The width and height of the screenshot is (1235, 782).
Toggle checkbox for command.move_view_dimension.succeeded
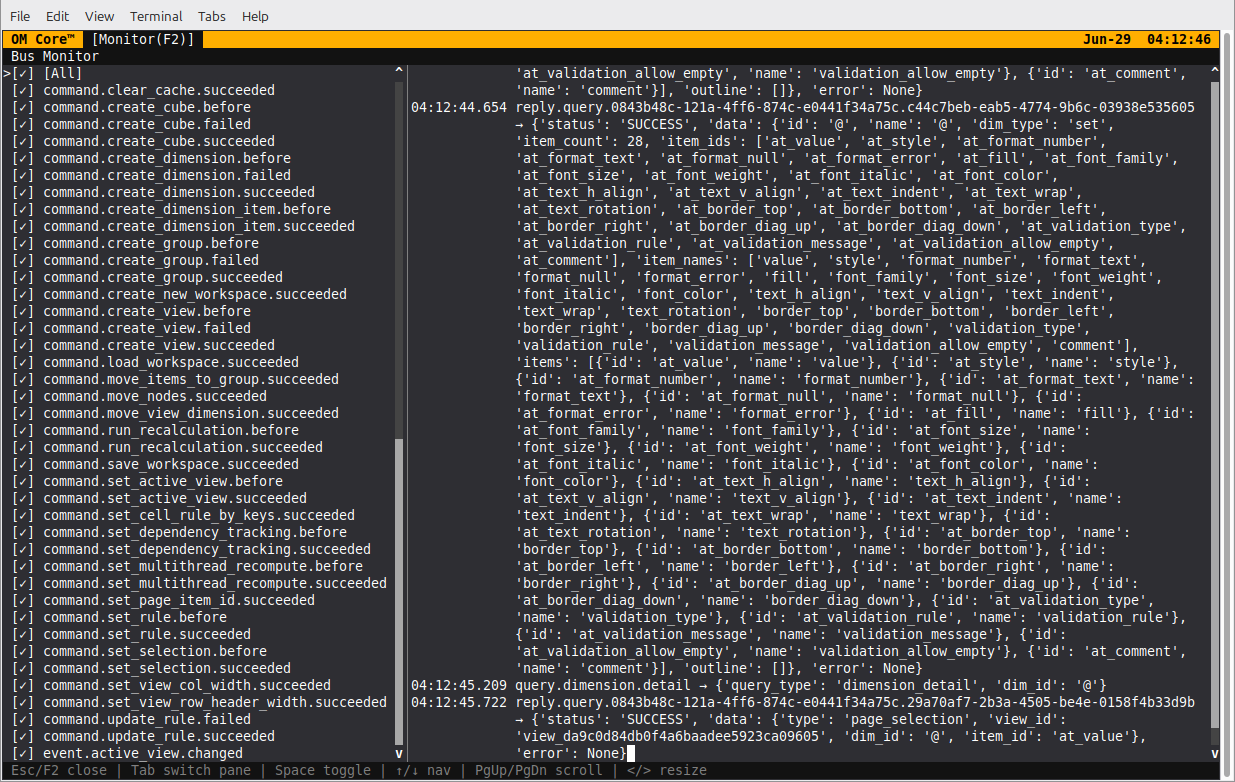coord(23,413)
